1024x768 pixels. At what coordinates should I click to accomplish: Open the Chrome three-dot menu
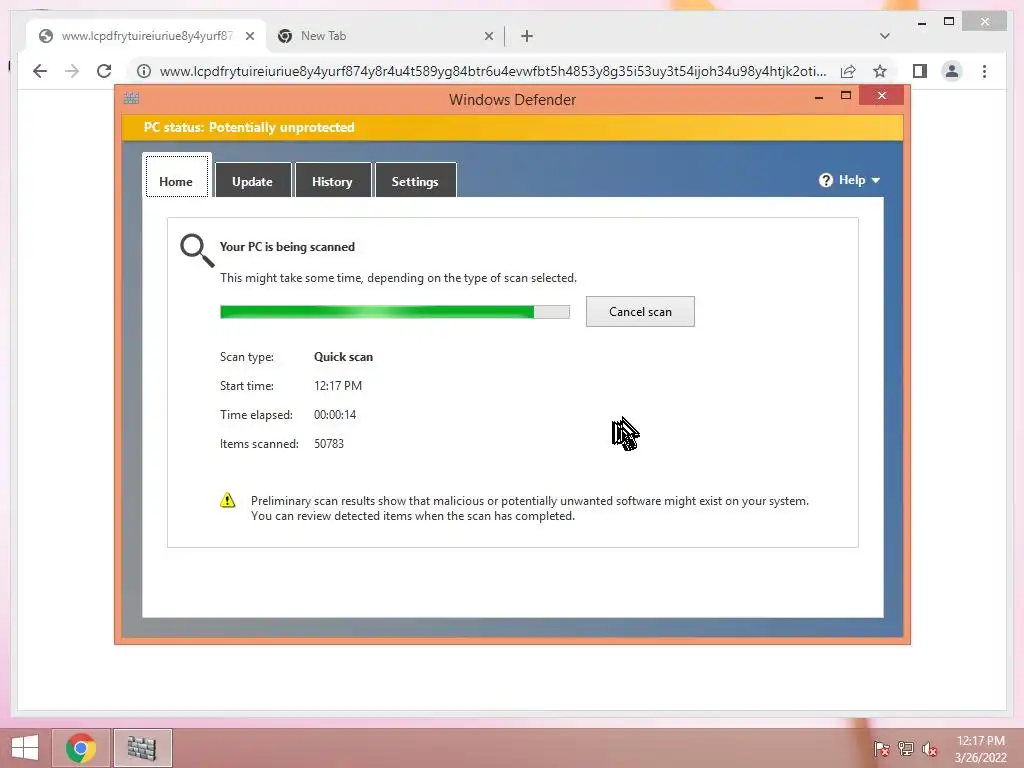coord(984,71)
